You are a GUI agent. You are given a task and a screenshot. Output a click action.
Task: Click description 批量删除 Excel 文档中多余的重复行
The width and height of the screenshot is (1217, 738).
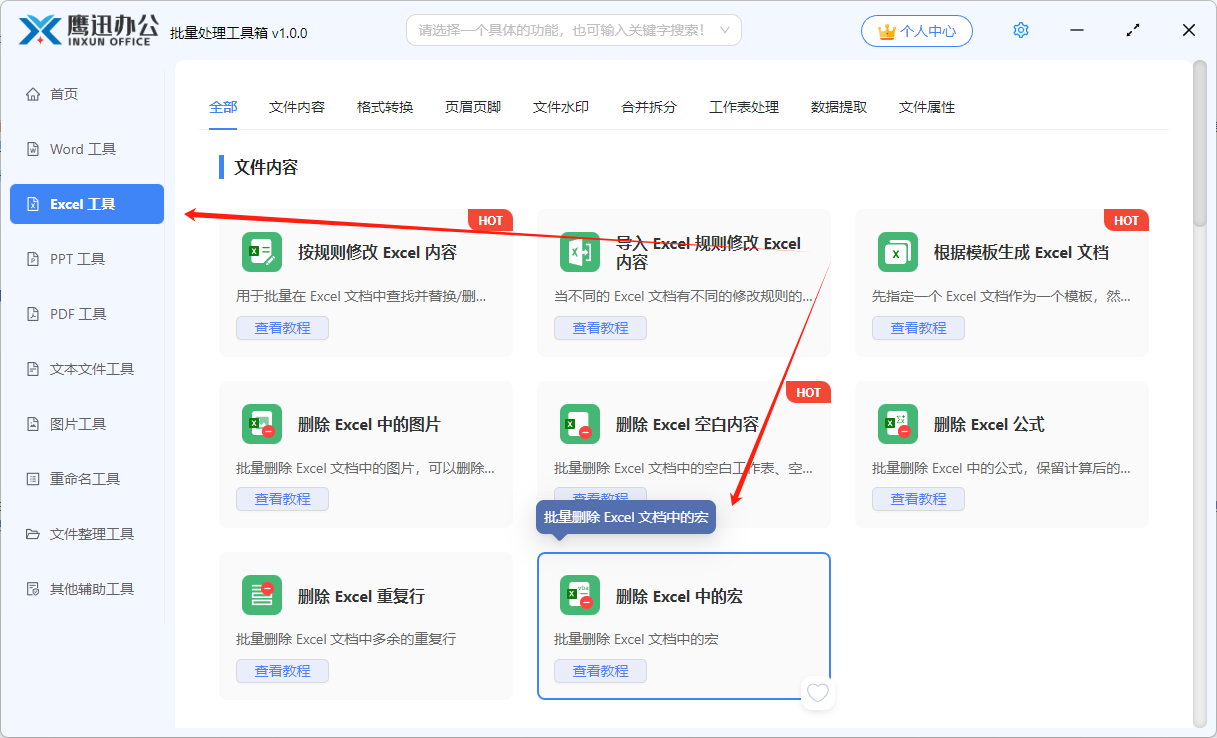click(x=346, y=639)
